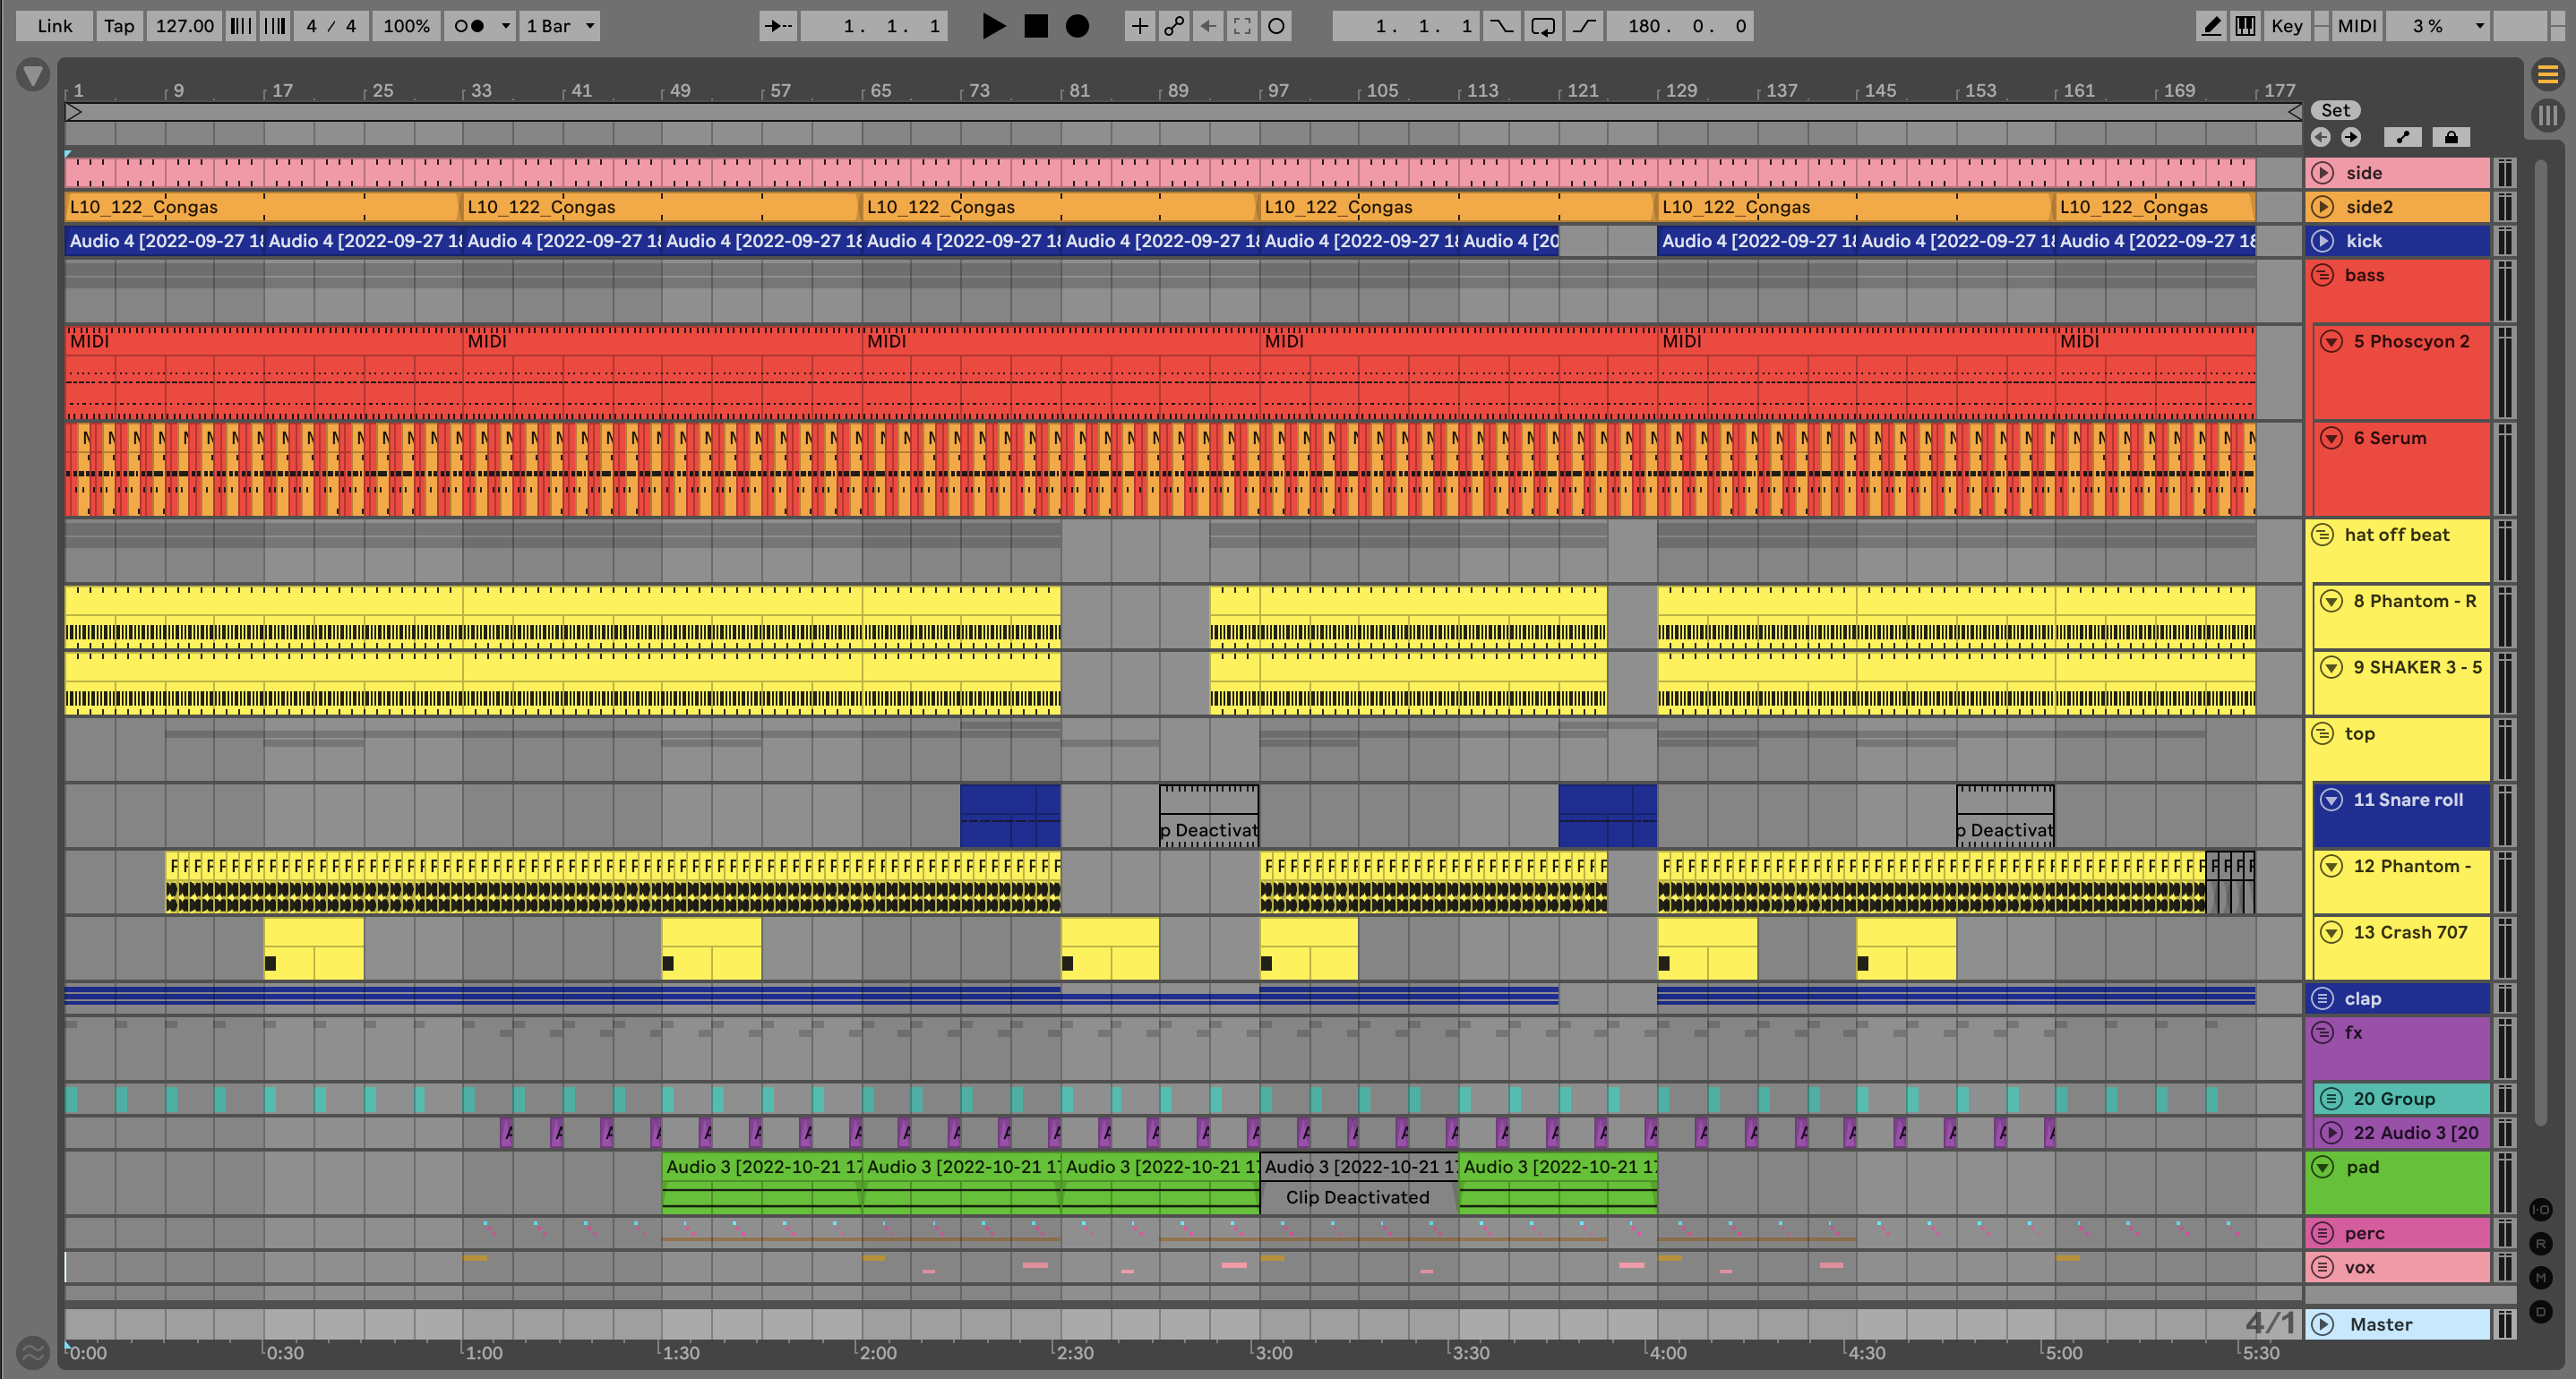Jump to next locator arrow
Image resolution: width=2576 pixels, height=1379 pixels.
tap(2351, 137)
